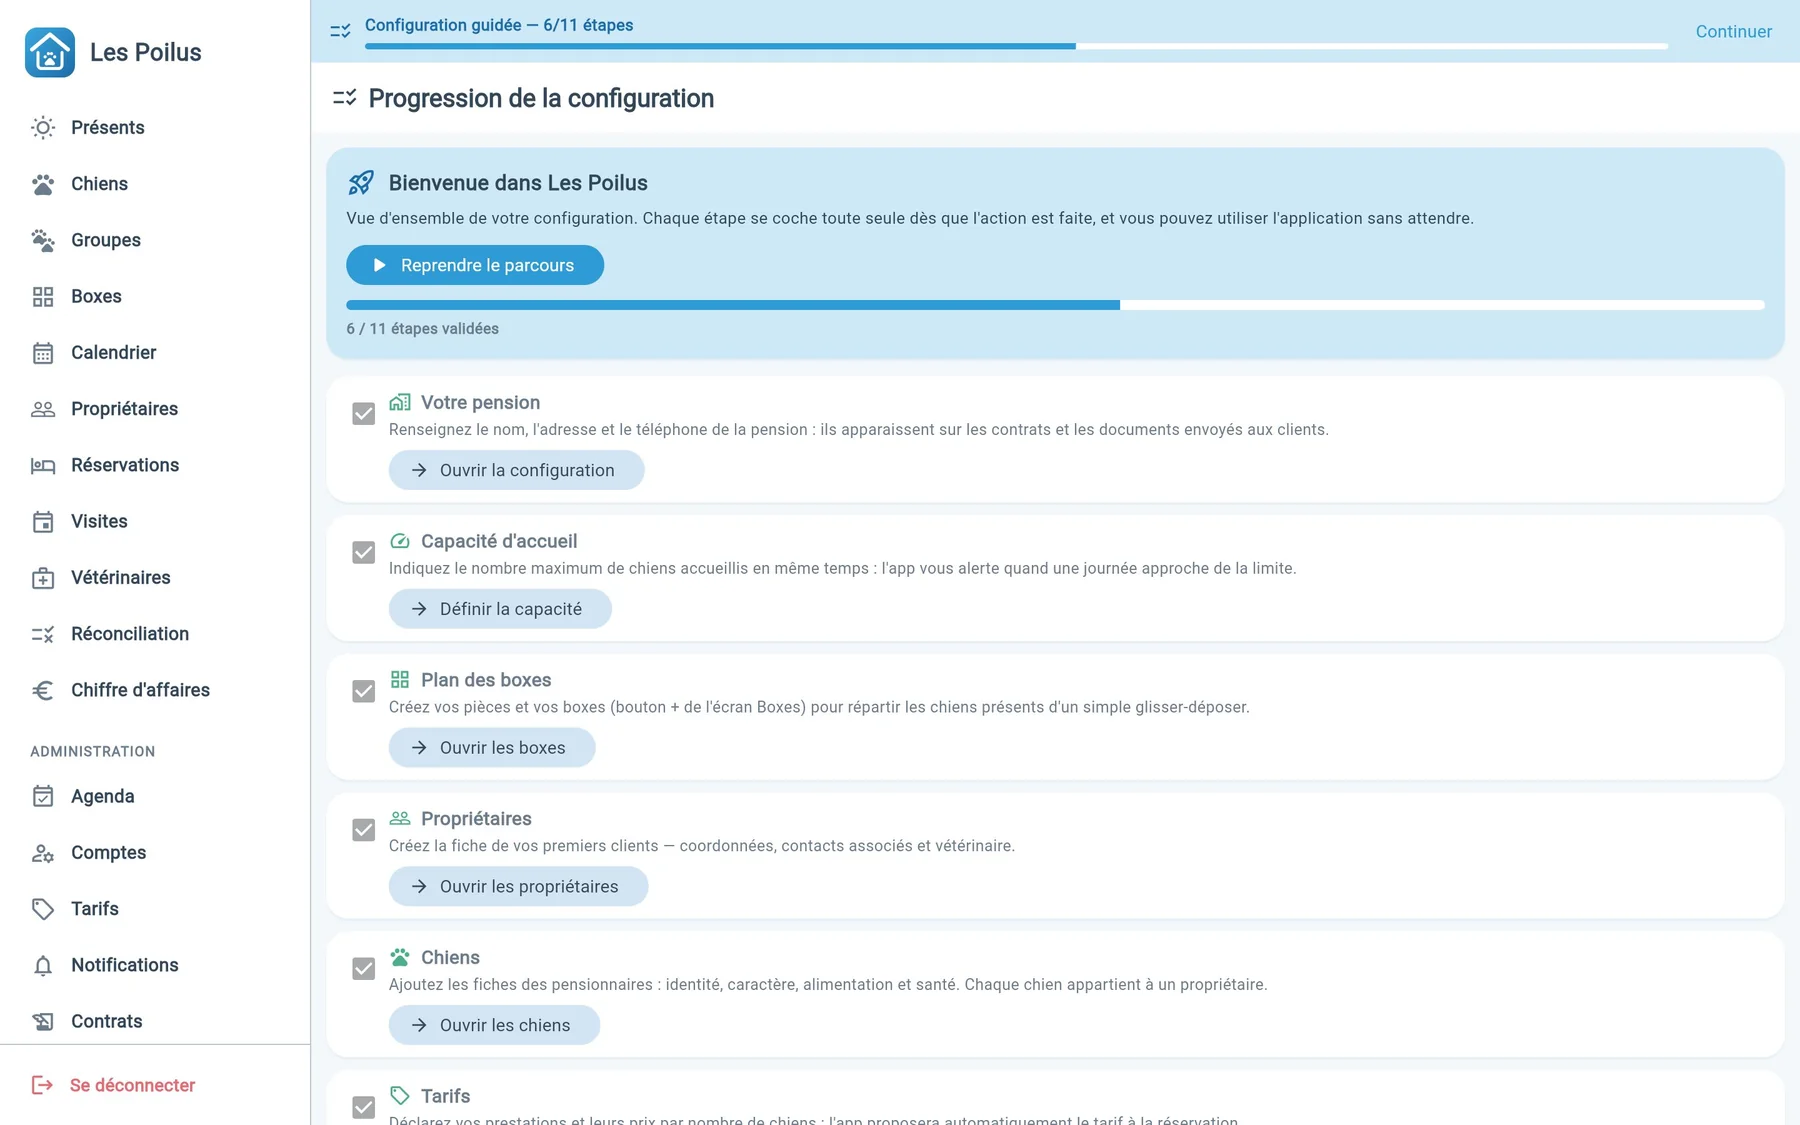Click Ouvrir la configuration button
Screen dimensions: 1800x1125
(516, 470)
